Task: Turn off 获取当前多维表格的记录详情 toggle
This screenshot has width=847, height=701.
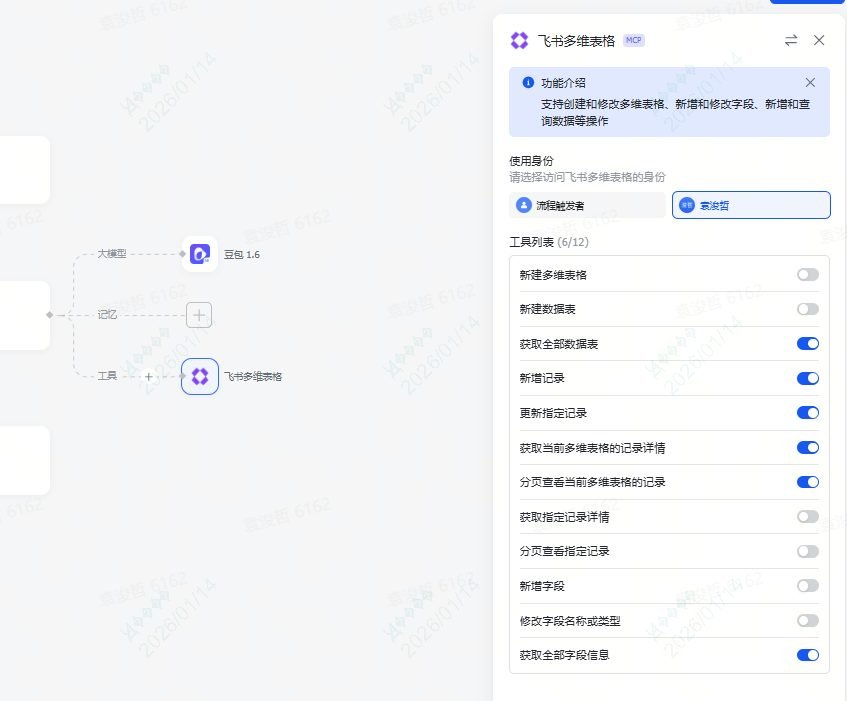Action: pos(808,448)
